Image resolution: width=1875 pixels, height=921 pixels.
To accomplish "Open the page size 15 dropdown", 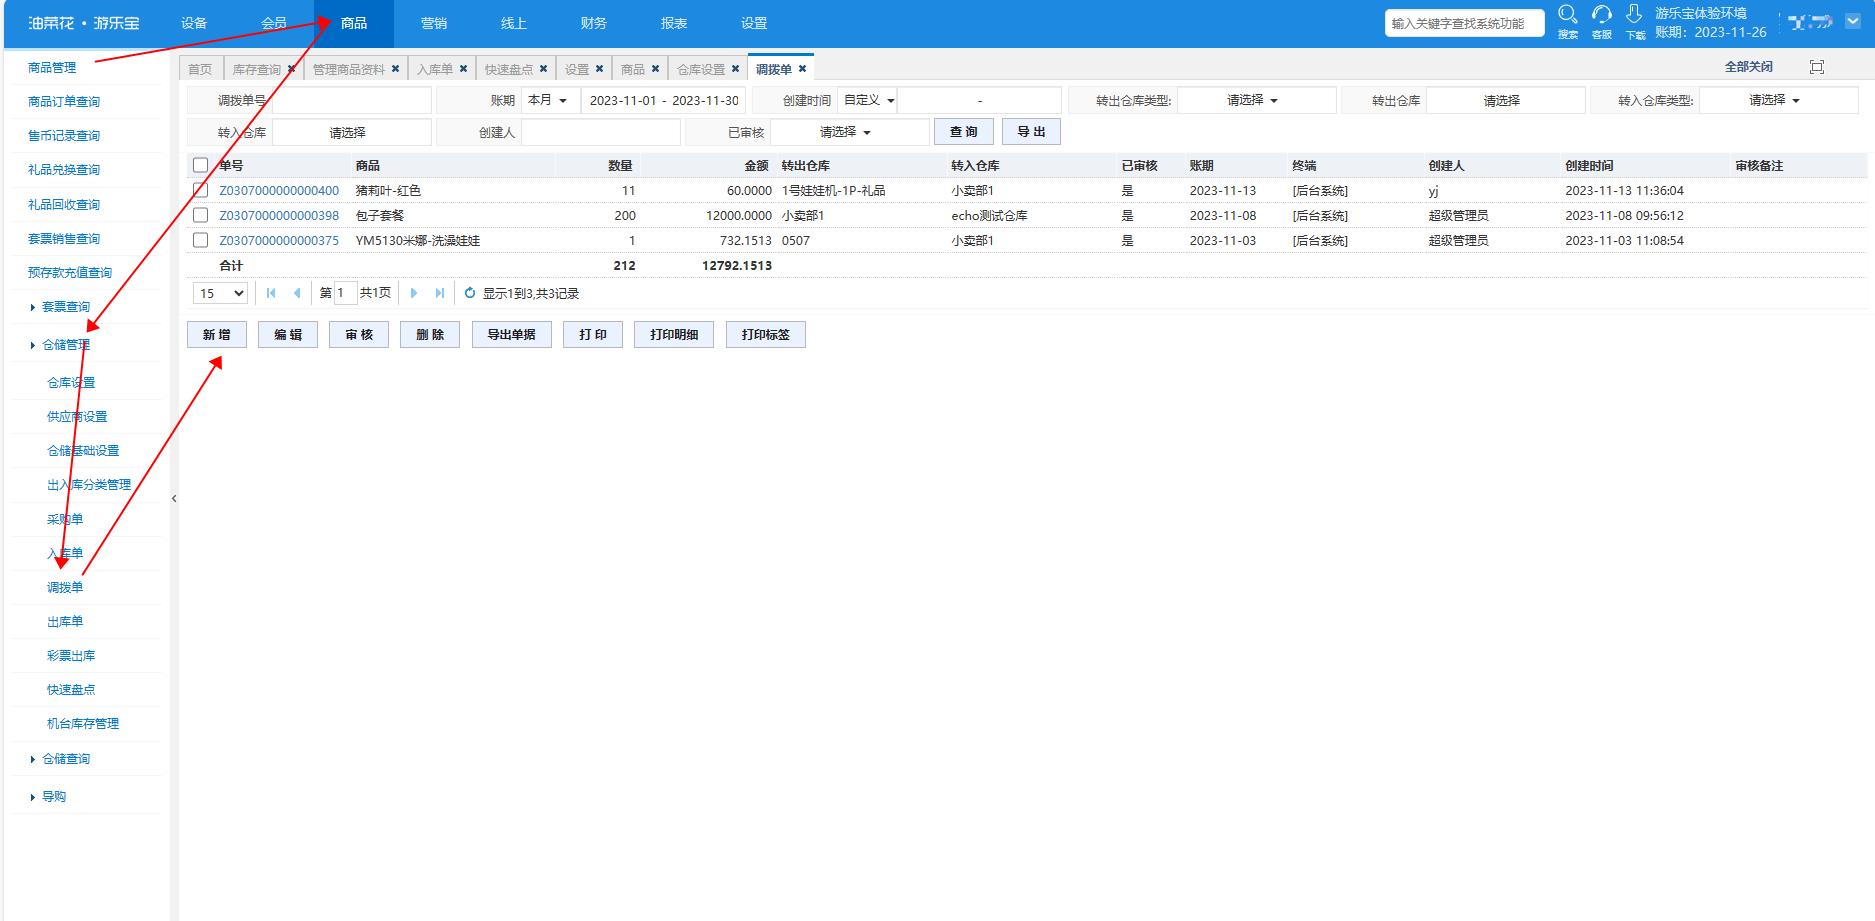I will pyautogui.click(x=220, y=293).
